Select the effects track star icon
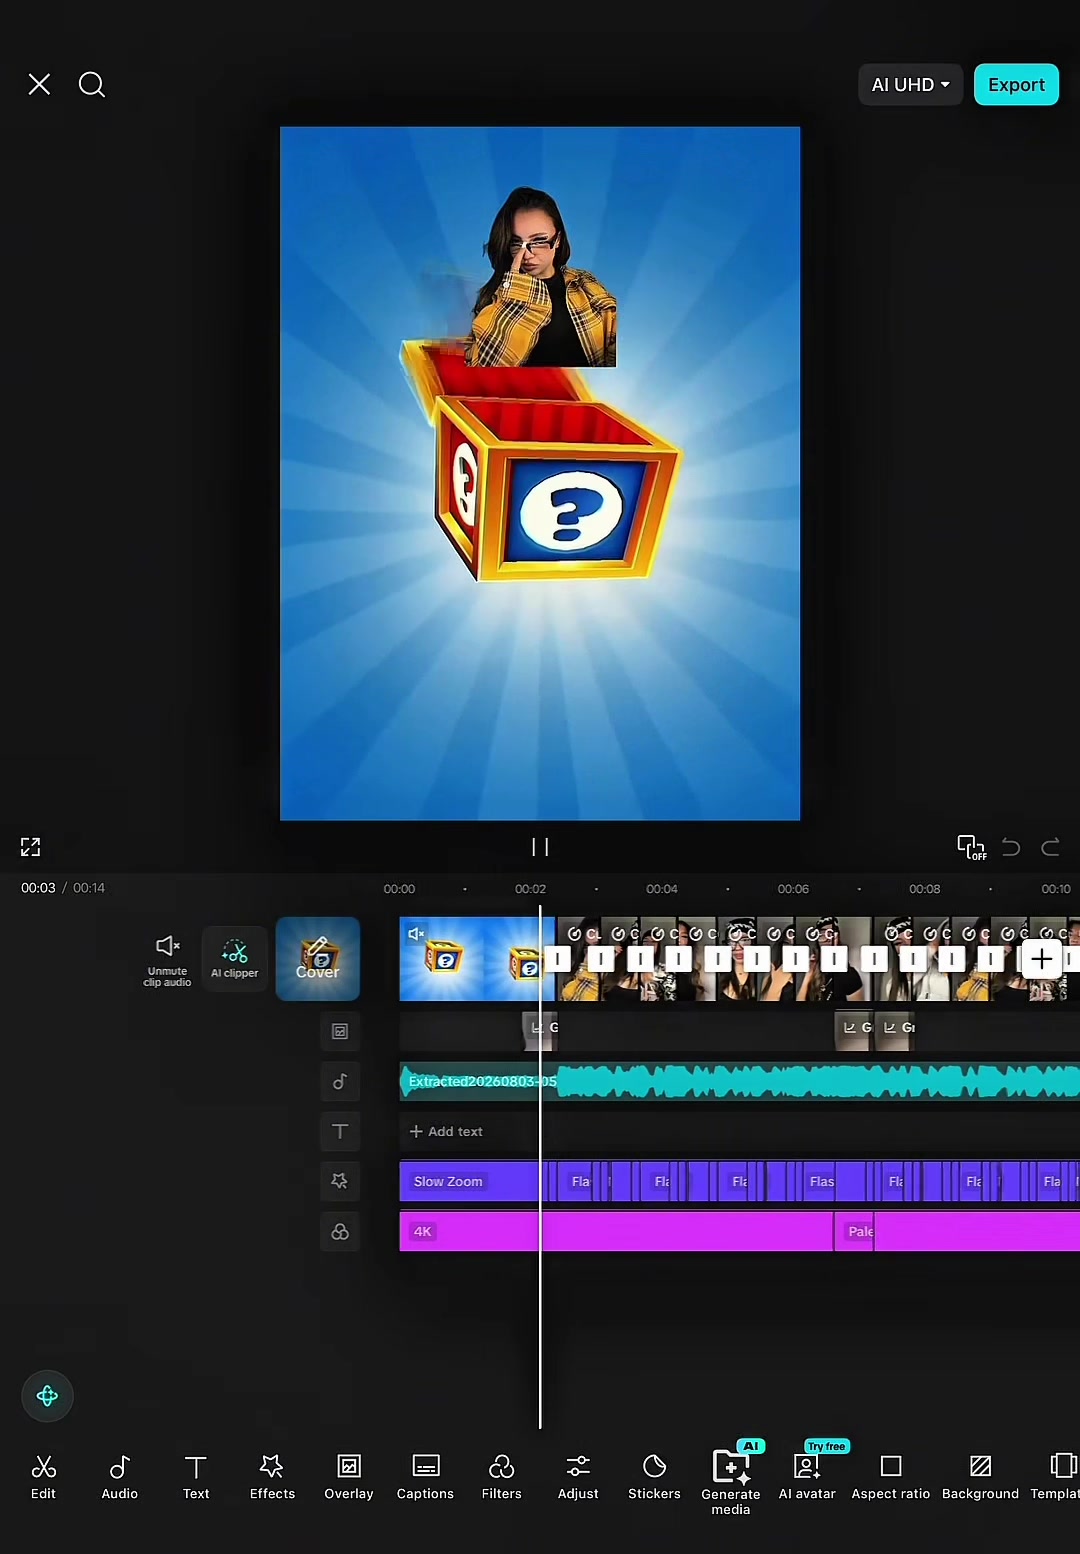Image resolution: width=1080 pixels, height=1554 pixels. [340, 1181]
